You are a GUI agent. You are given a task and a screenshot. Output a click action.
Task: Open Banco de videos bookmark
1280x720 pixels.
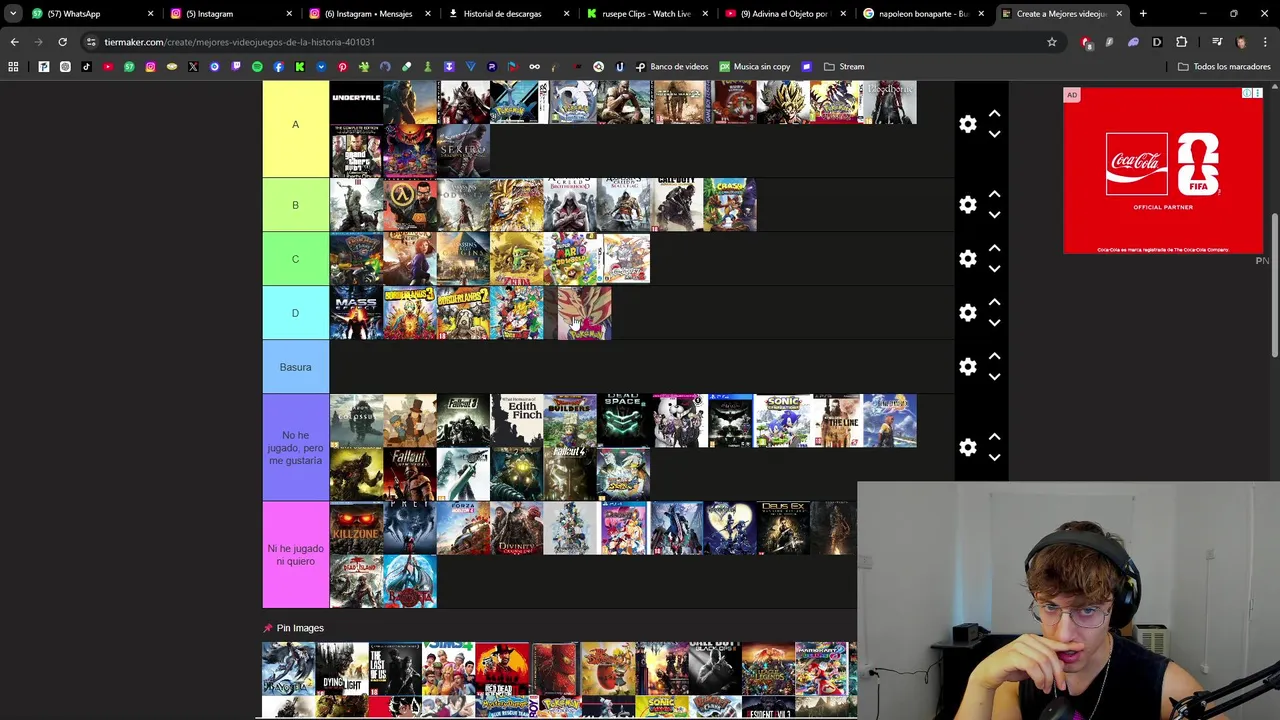pos(672,67)
